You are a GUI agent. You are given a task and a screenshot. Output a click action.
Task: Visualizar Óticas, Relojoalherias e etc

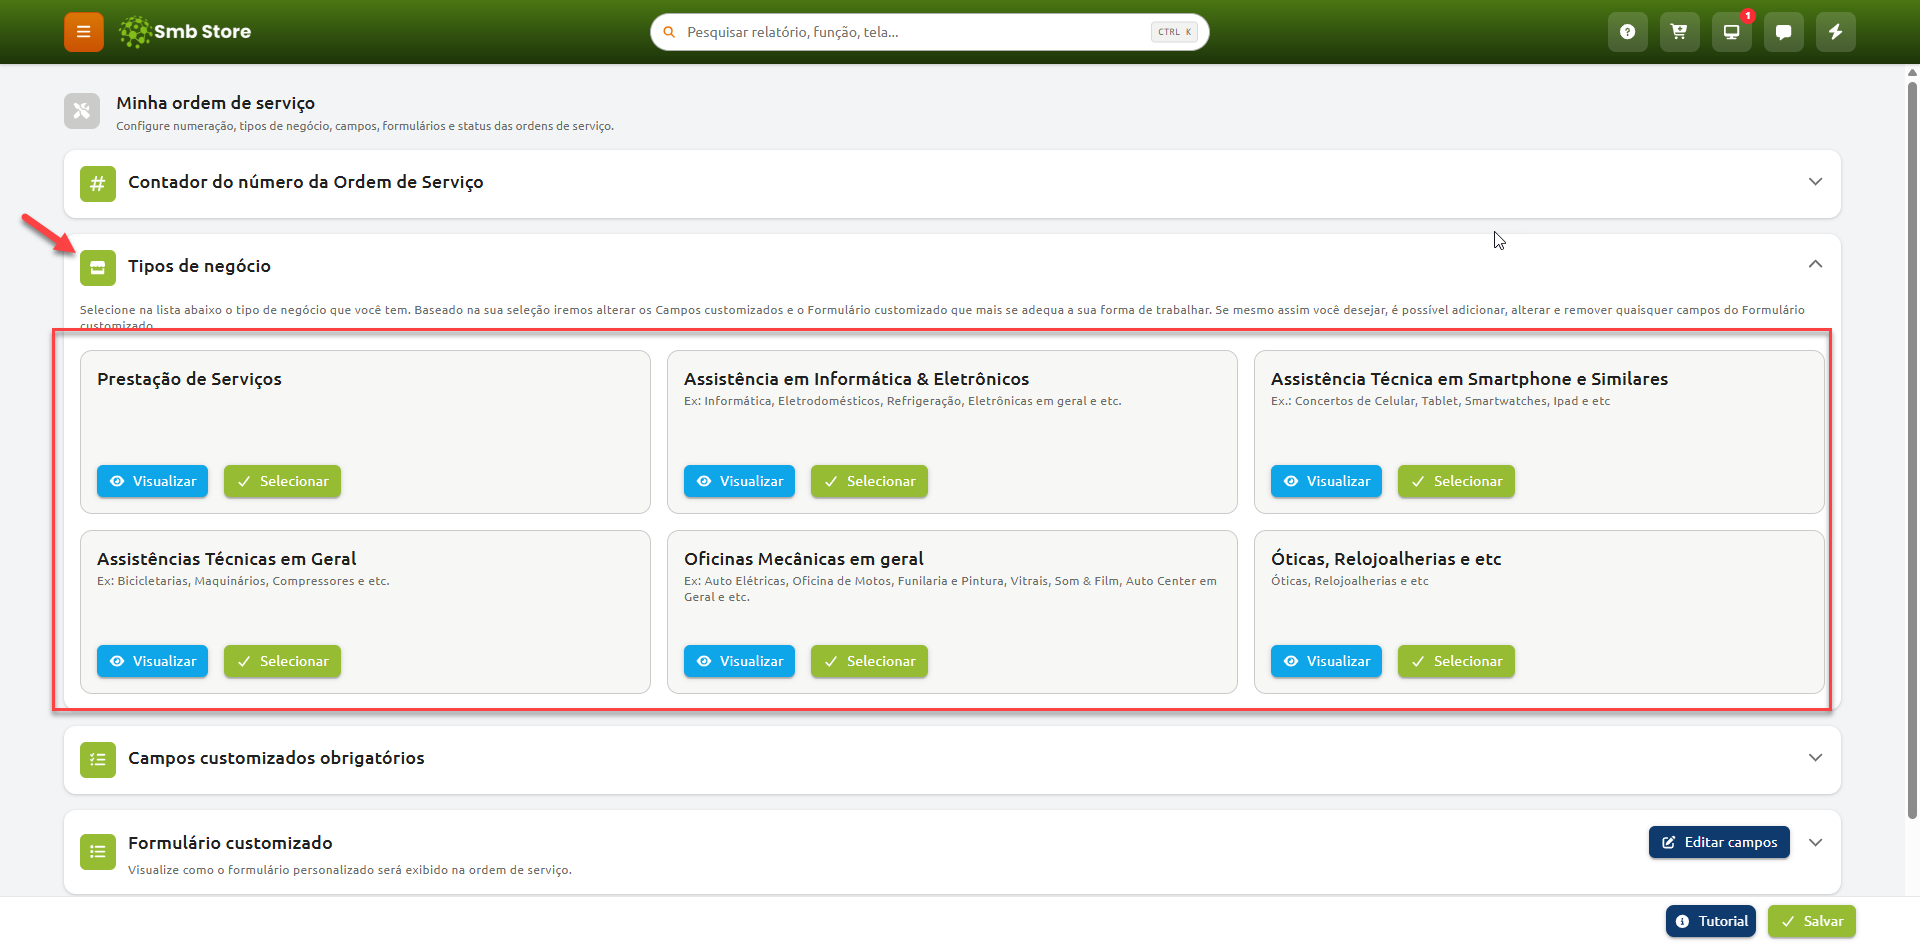click(1326, 661)
